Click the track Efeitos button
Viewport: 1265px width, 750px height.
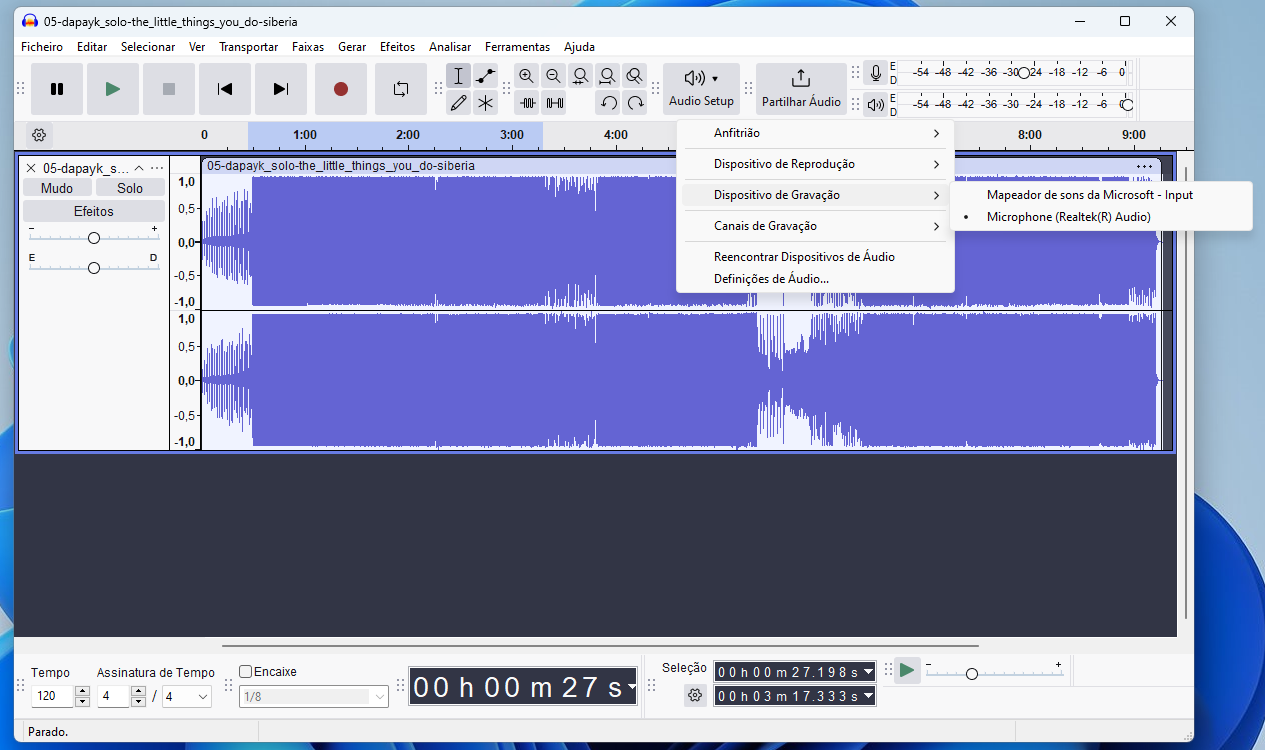coord(94,211)
